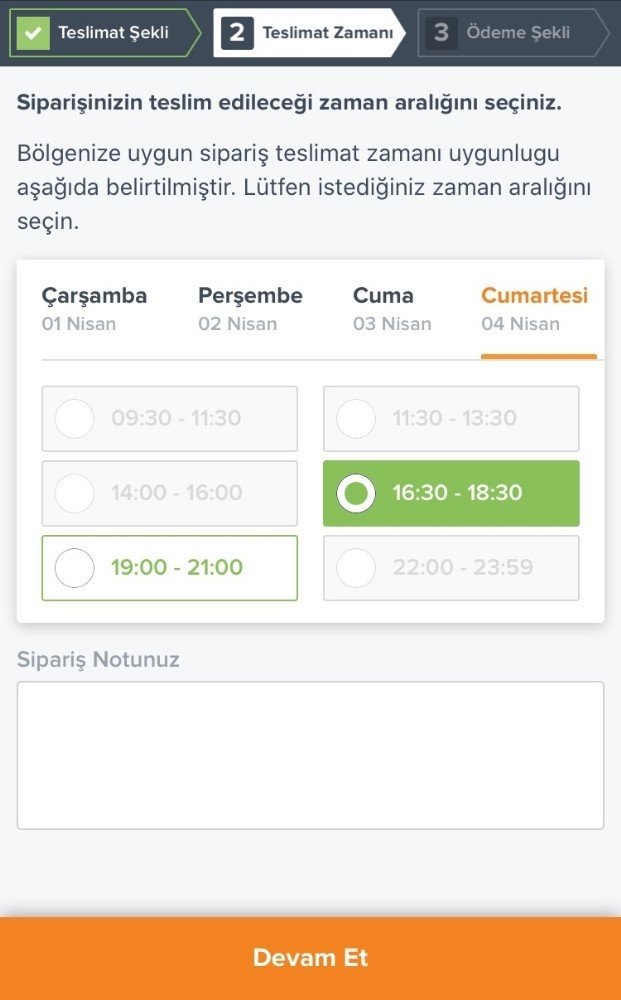Select Cumartesi 04 Nisan tab
The image size is (621, 1000).
click(x=535, y=308)
